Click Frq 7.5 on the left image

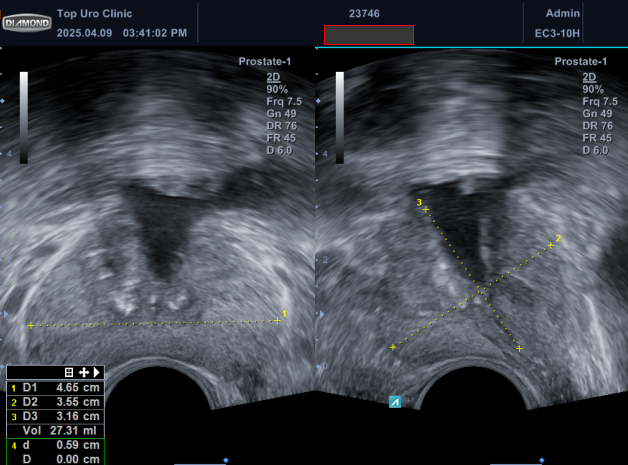pyautogui.click(x=284, y=102)
